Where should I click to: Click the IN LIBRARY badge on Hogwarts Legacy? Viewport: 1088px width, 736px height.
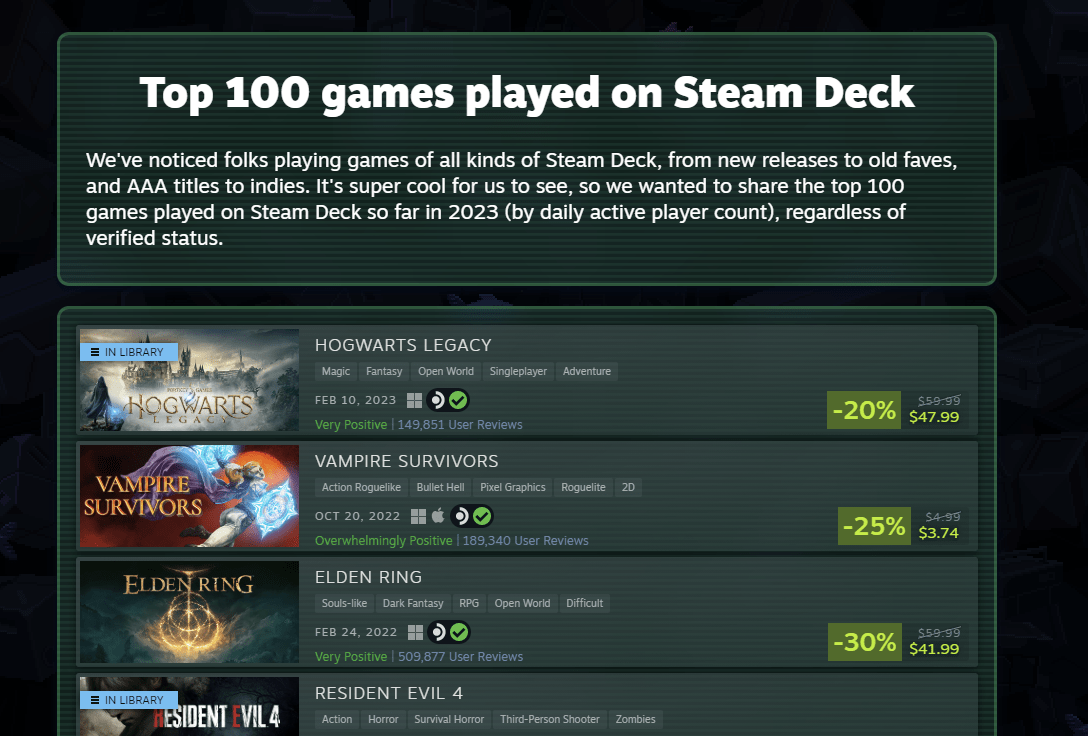click(128, 351)
